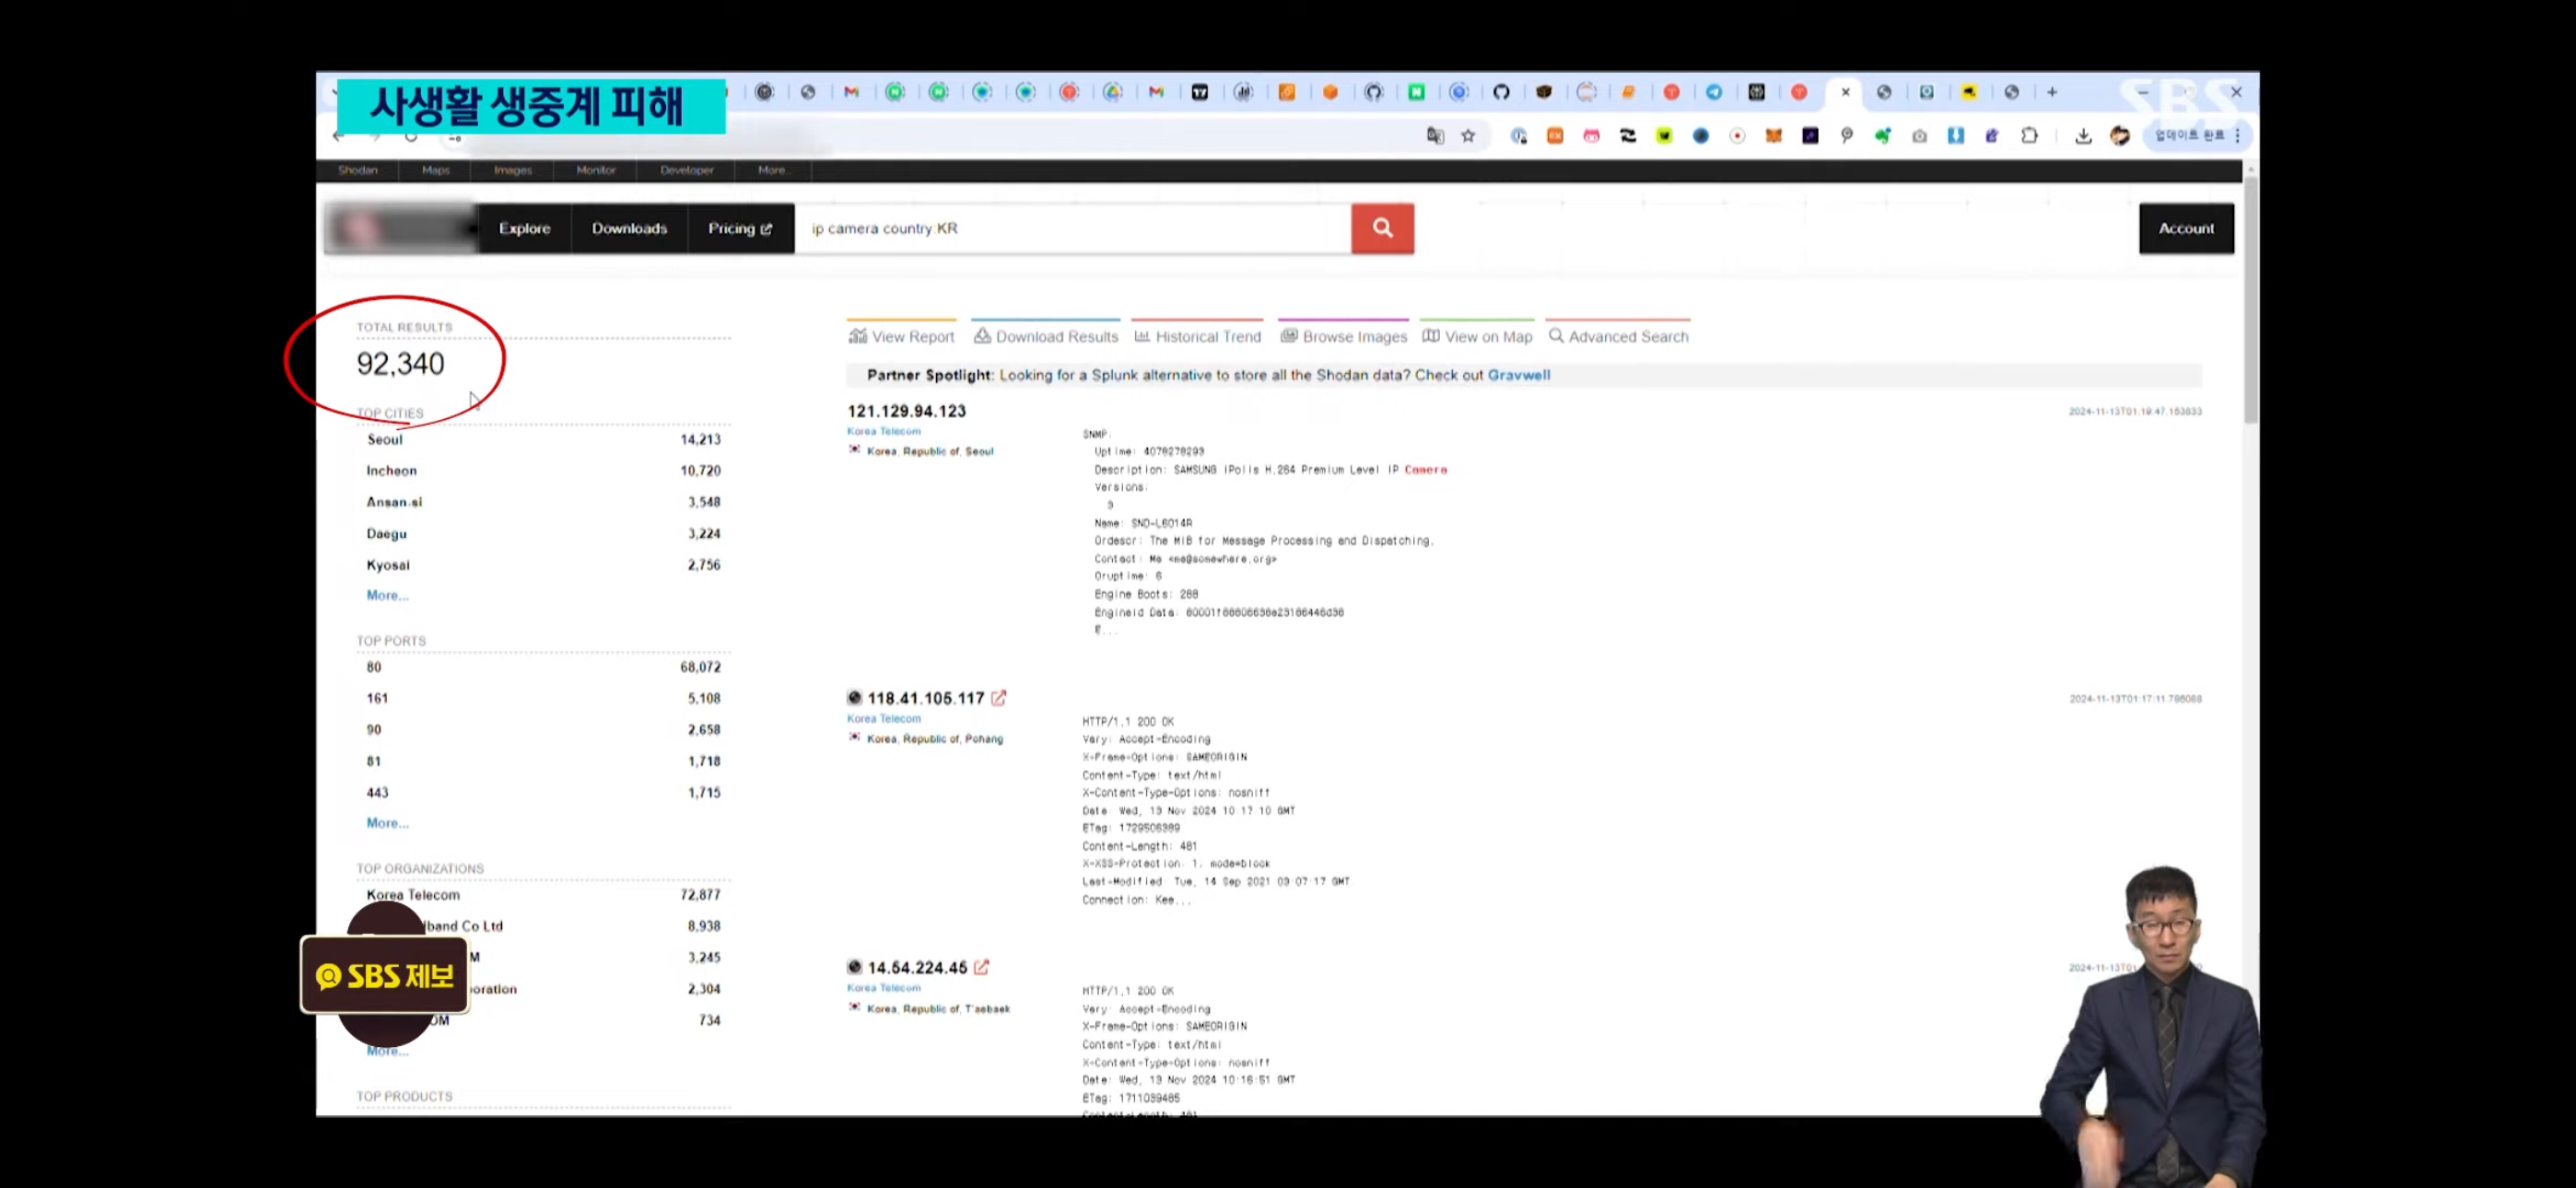Open Monitor in the top navigation

(596, 170)
